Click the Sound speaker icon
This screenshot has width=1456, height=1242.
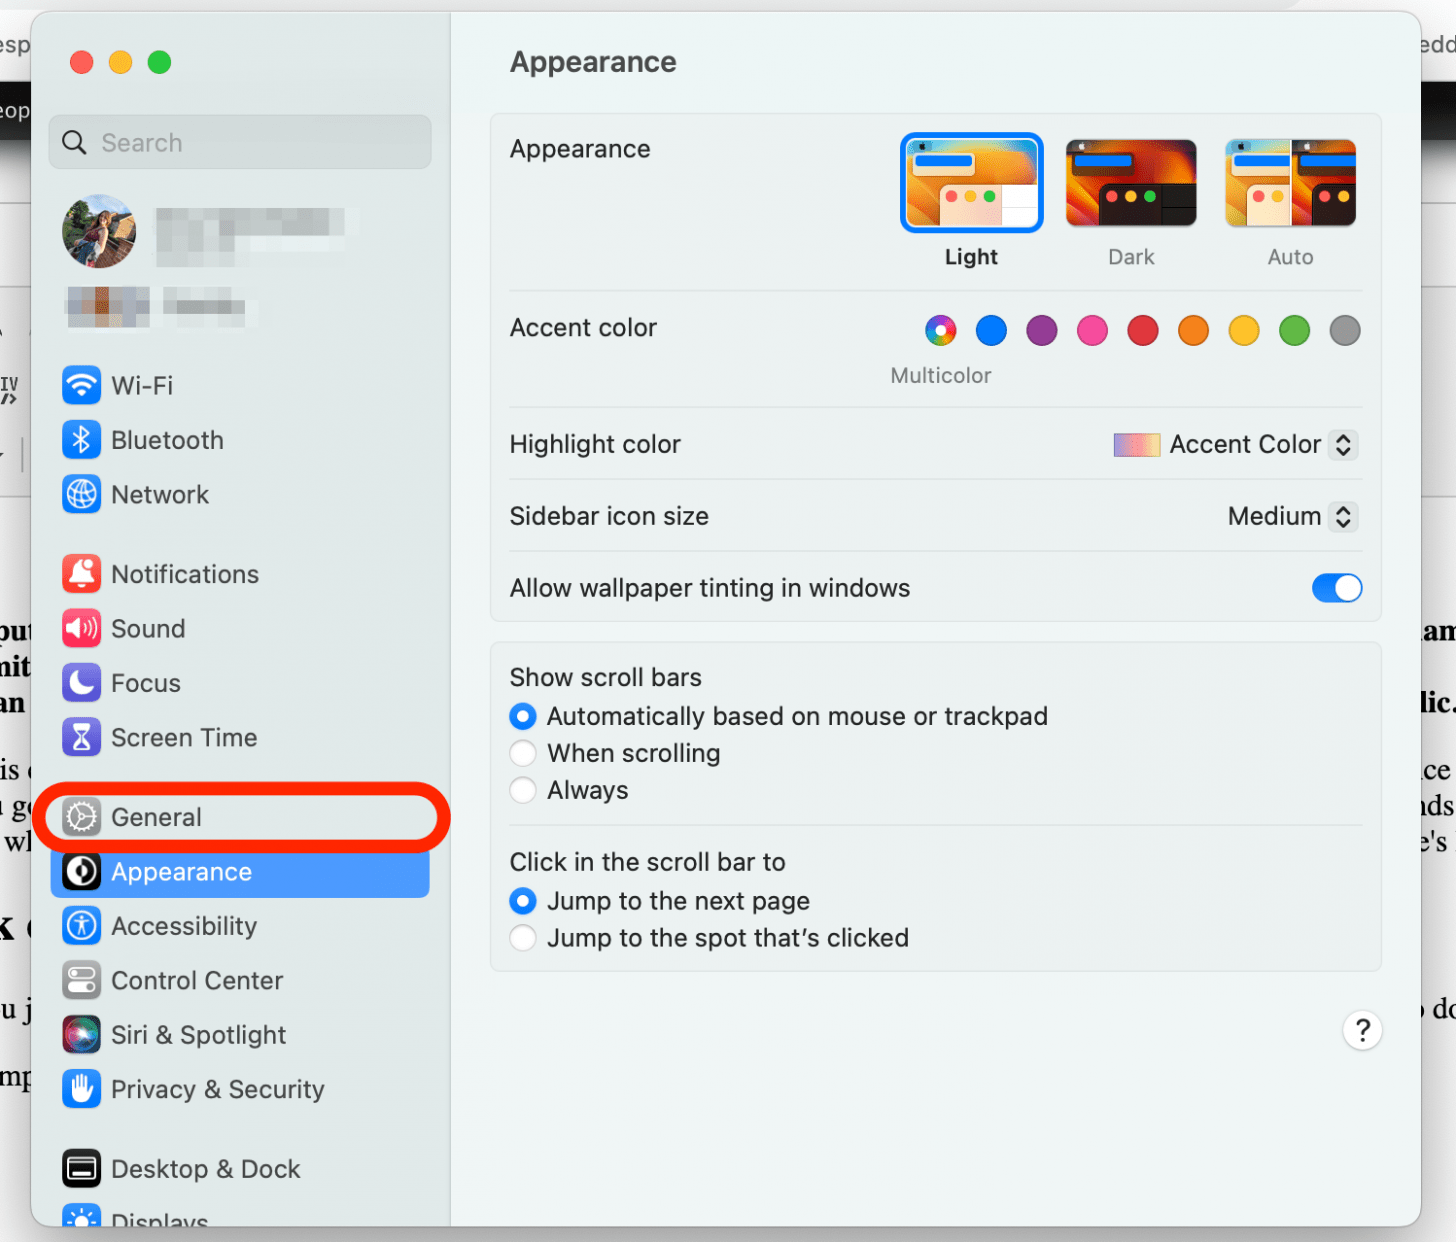(81, 628)
